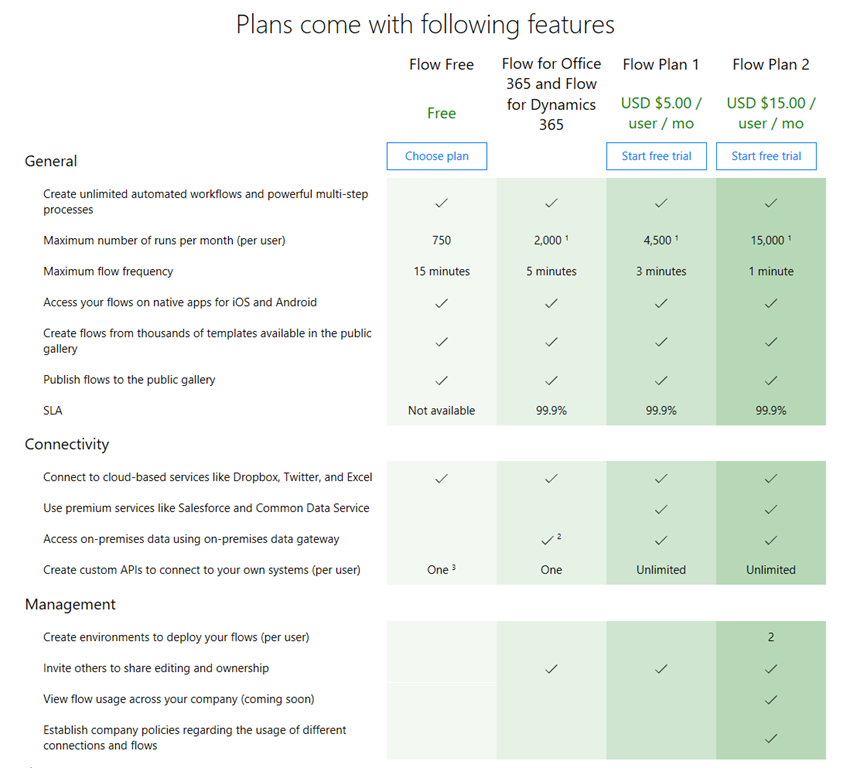
Task: Click the USD $5.00 / user / mo price
Action: (661, 113)
